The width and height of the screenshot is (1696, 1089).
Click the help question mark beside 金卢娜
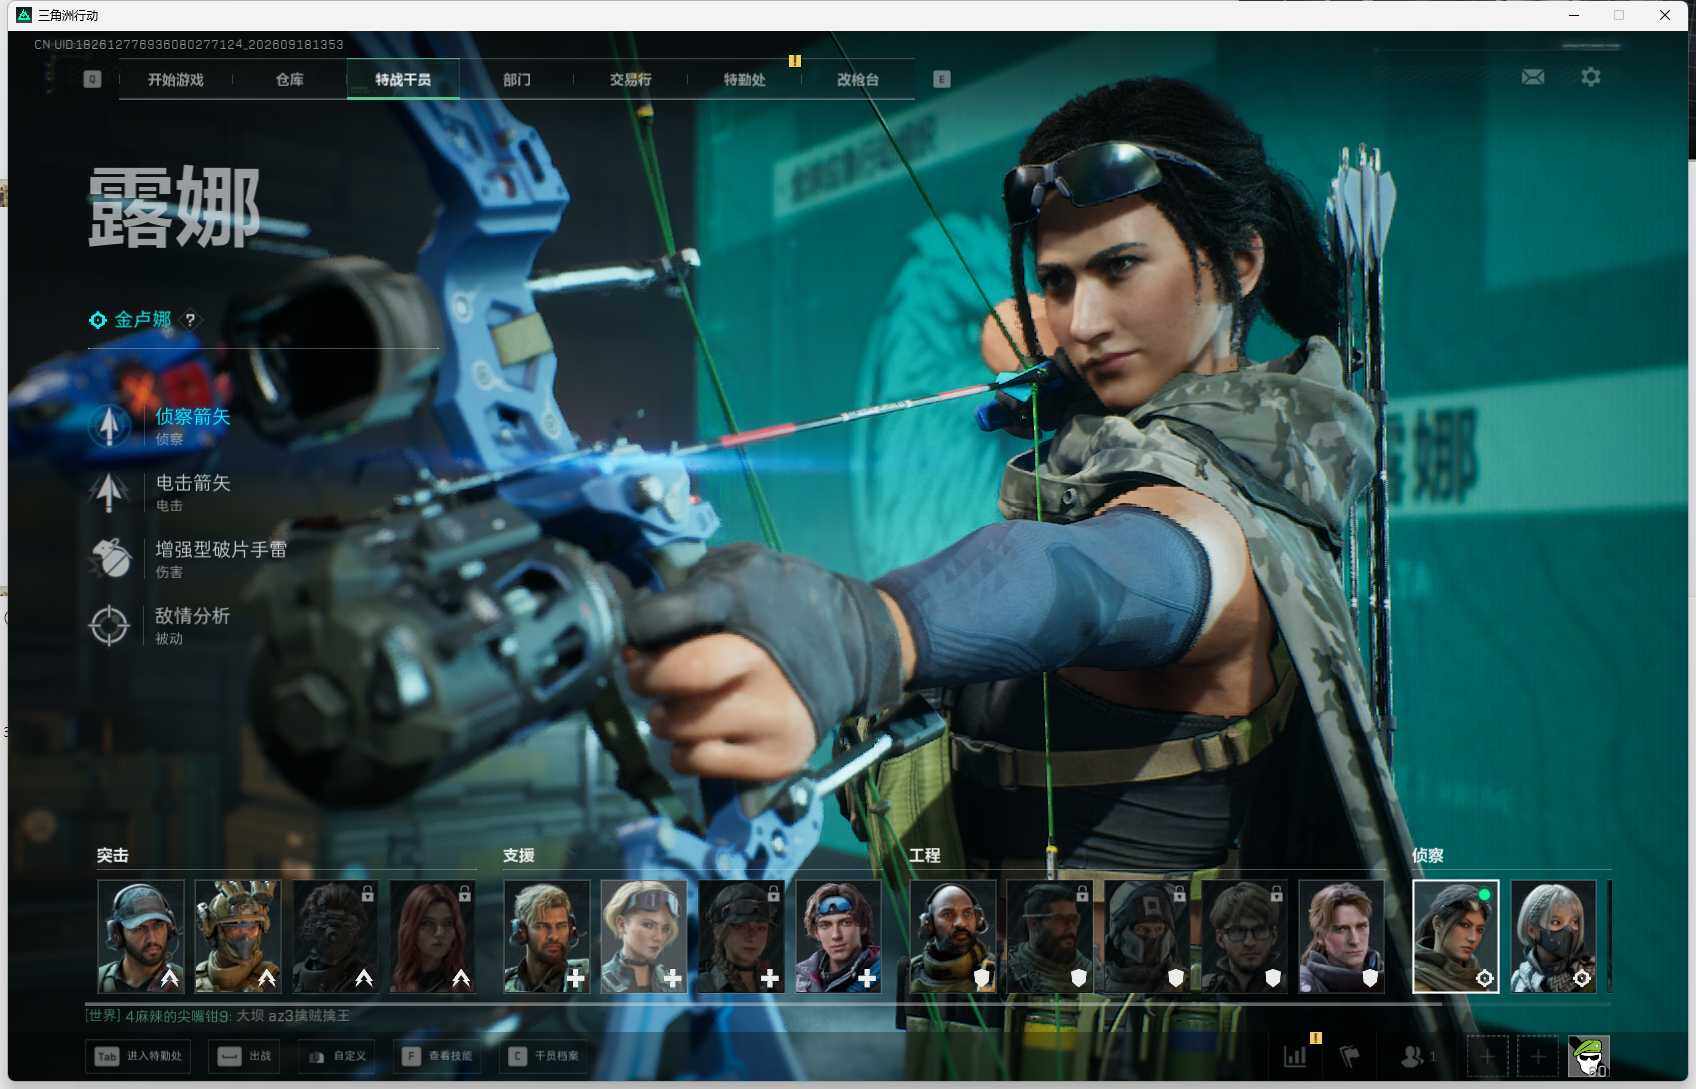[x=190, y=320]
